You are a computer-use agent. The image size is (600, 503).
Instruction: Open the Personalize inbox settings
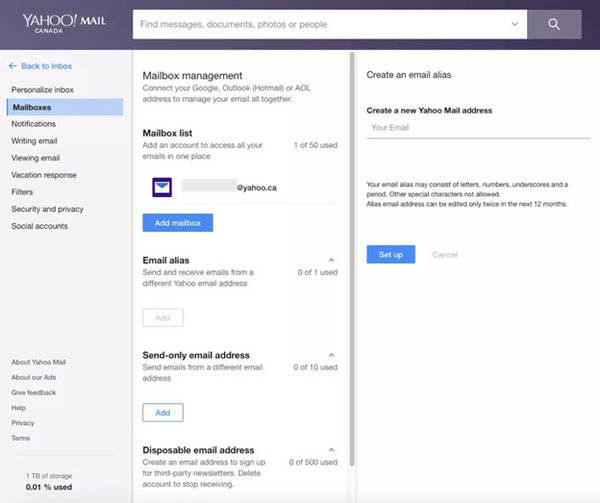(42, 90)
